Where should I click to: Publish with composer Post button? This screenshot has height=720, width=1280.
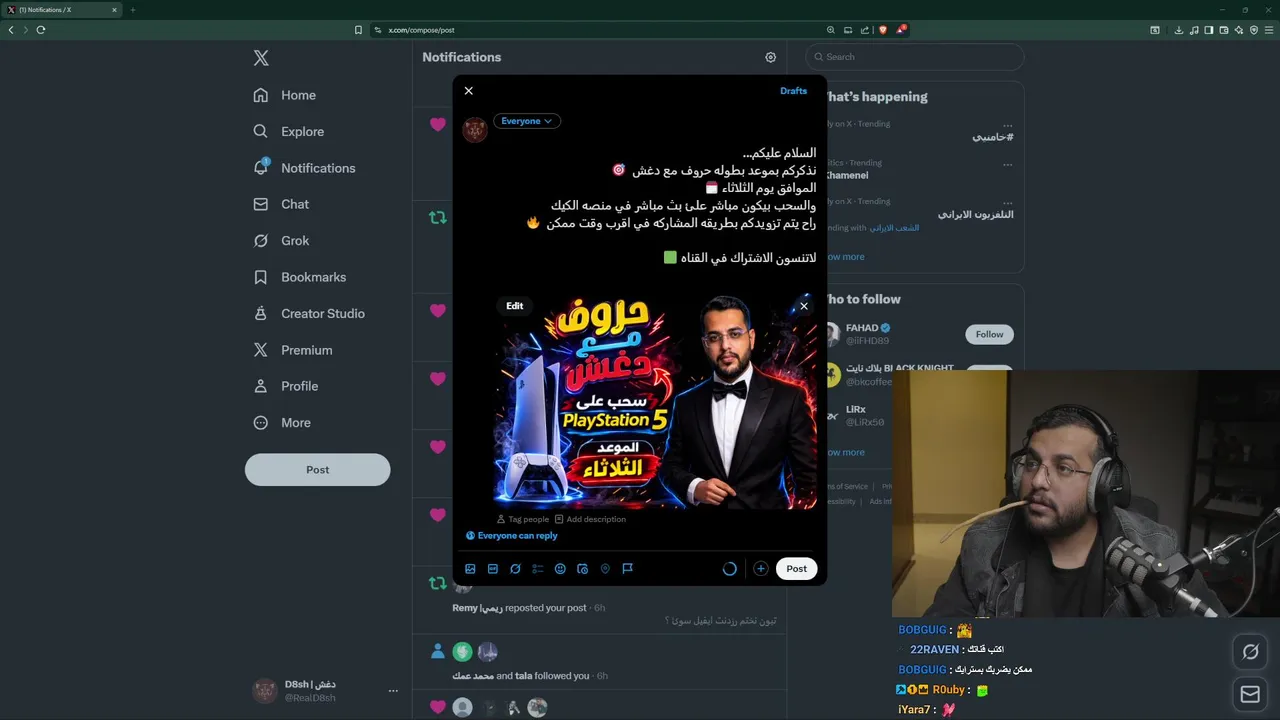point(796,569)
